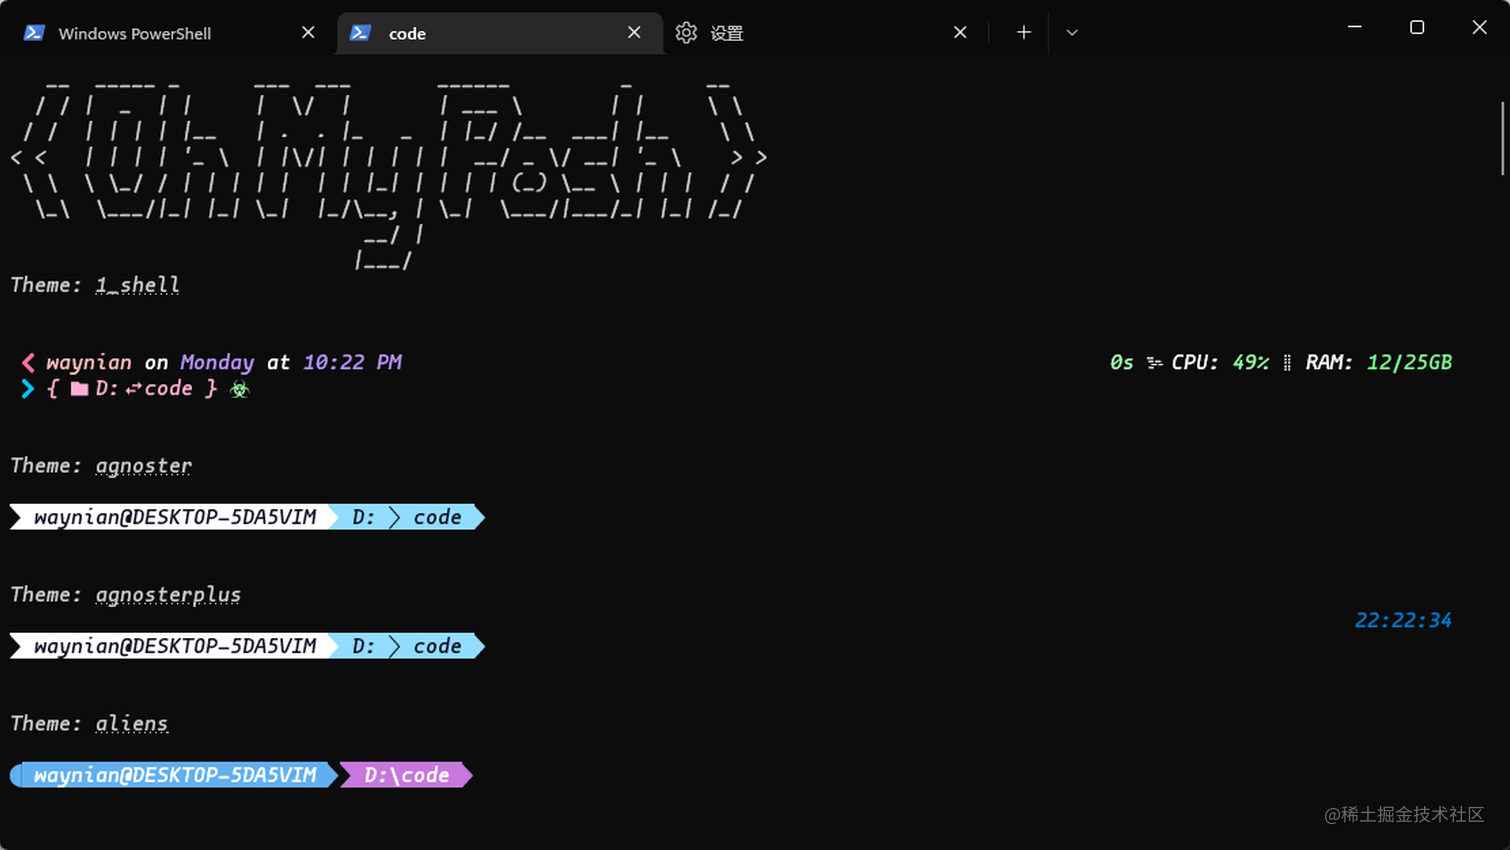Click the 0s execution time text

1121,362
